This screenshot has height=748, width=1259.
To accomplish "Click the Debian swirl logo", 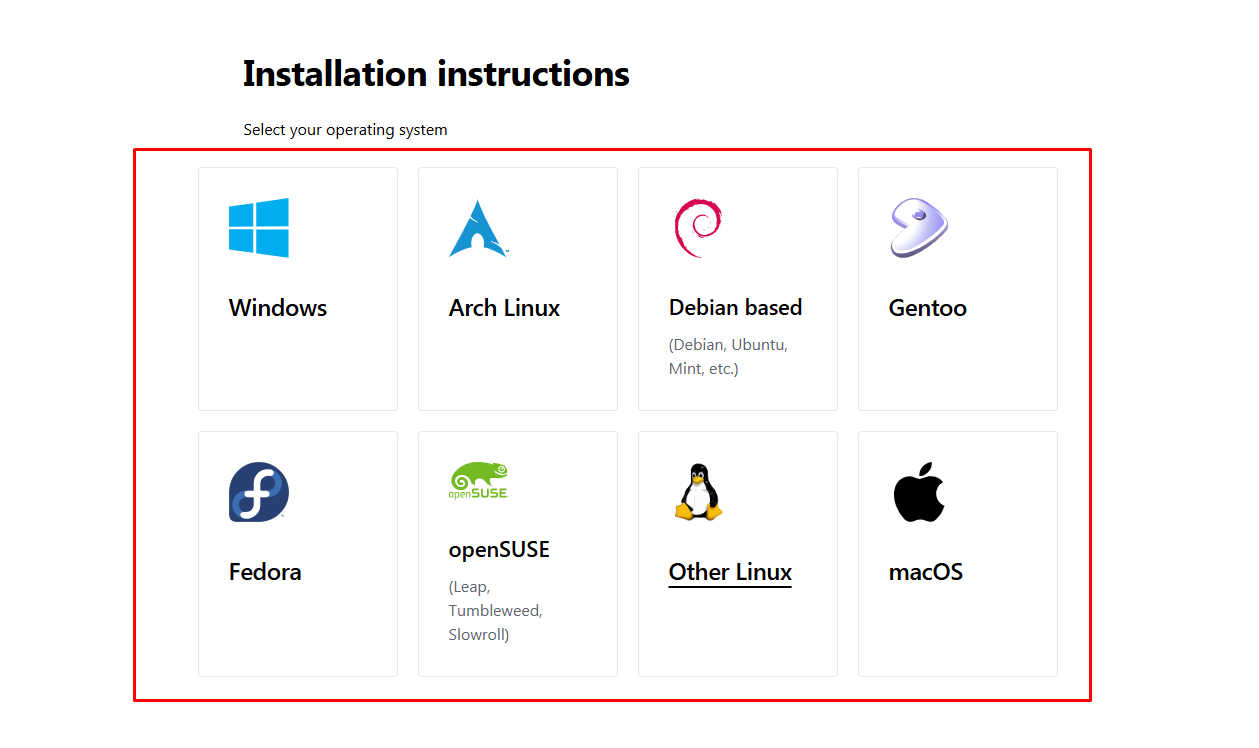I will [x=697, y=228].
